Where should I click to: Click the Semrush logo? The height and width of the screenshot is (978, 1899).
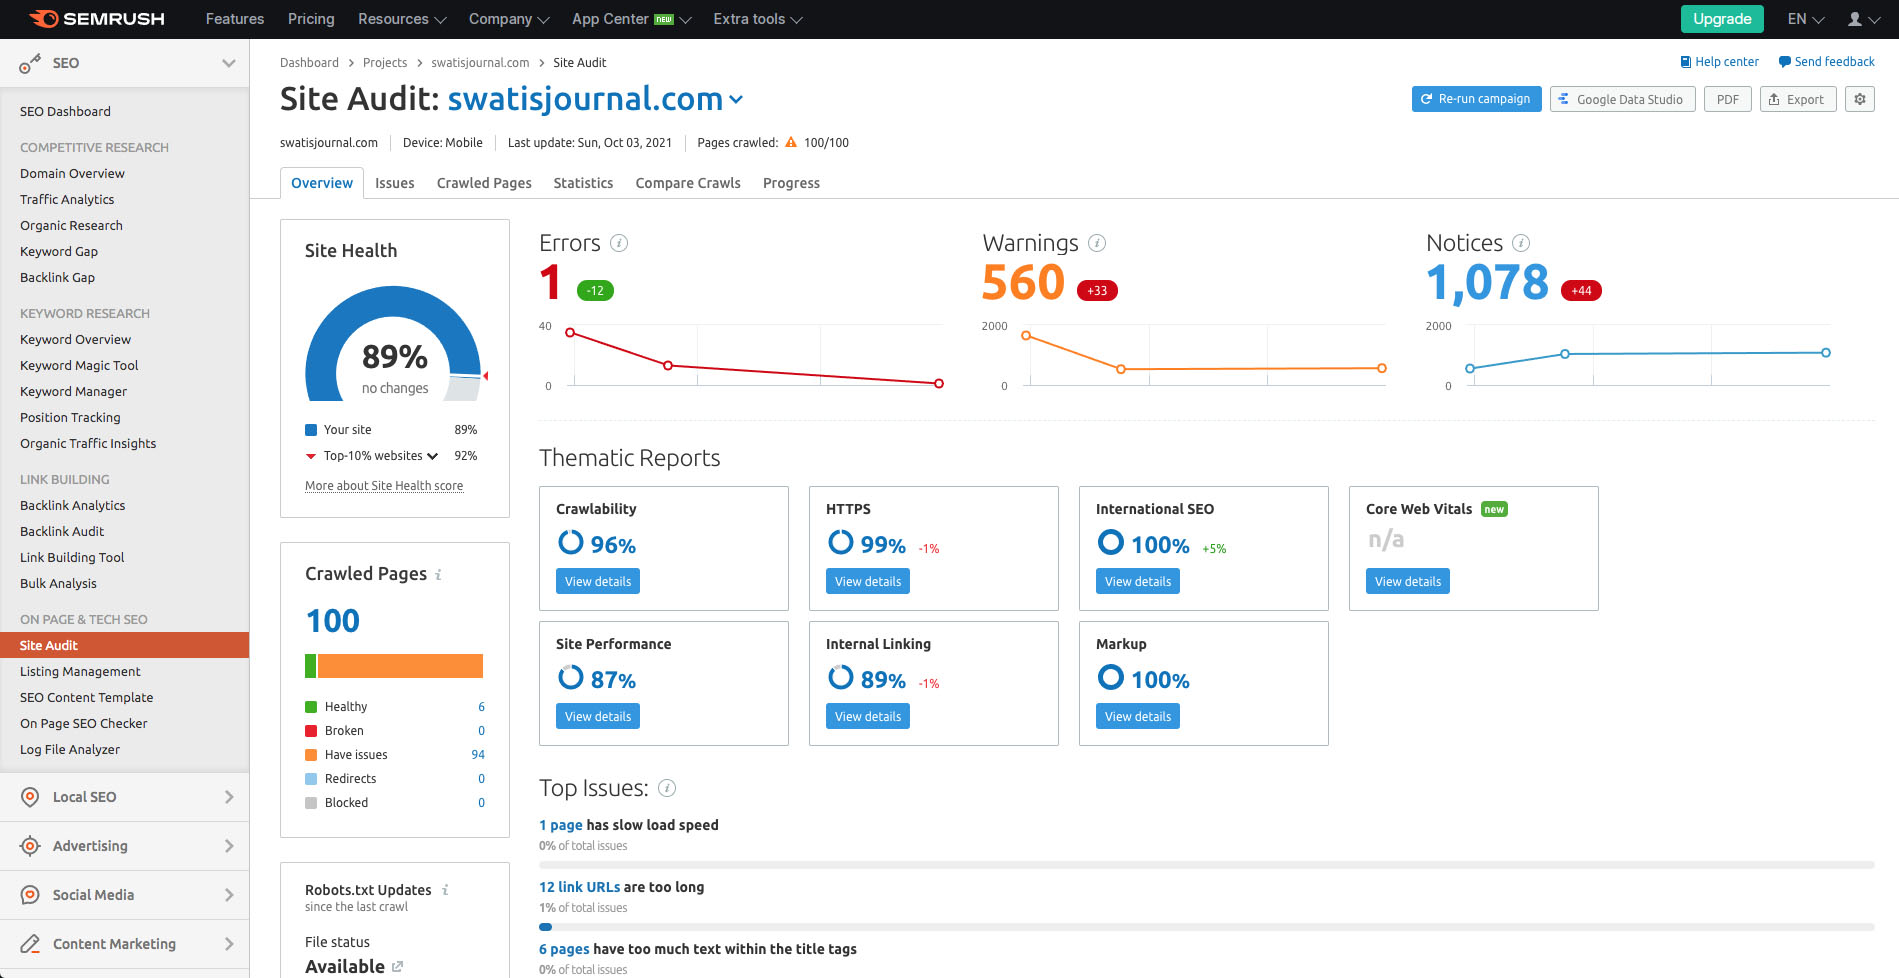[x=97, y=19]
